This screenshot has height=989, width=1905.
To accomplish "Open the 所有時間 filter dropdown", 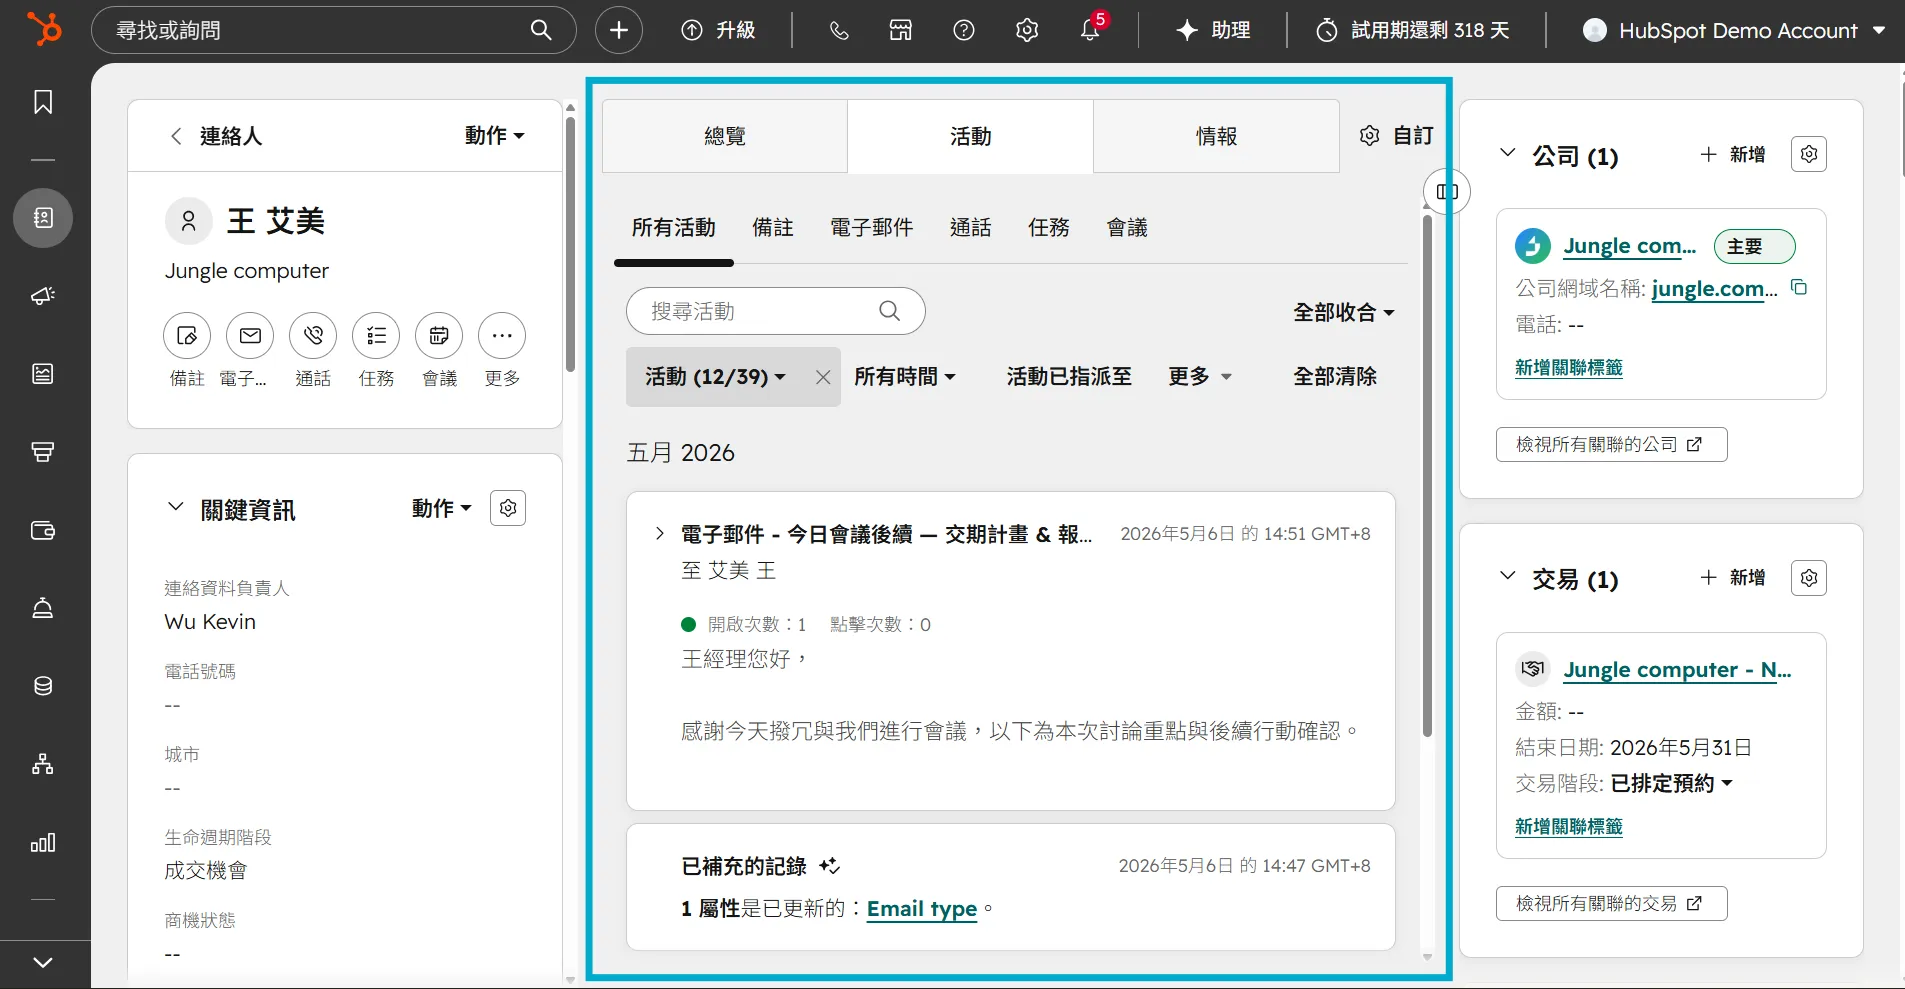I will pos(905,376).
